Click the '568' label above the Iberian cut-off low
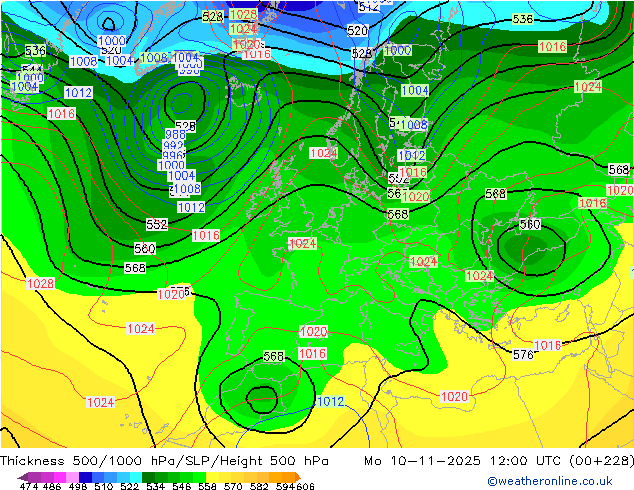634x490 pixels. 274,356
